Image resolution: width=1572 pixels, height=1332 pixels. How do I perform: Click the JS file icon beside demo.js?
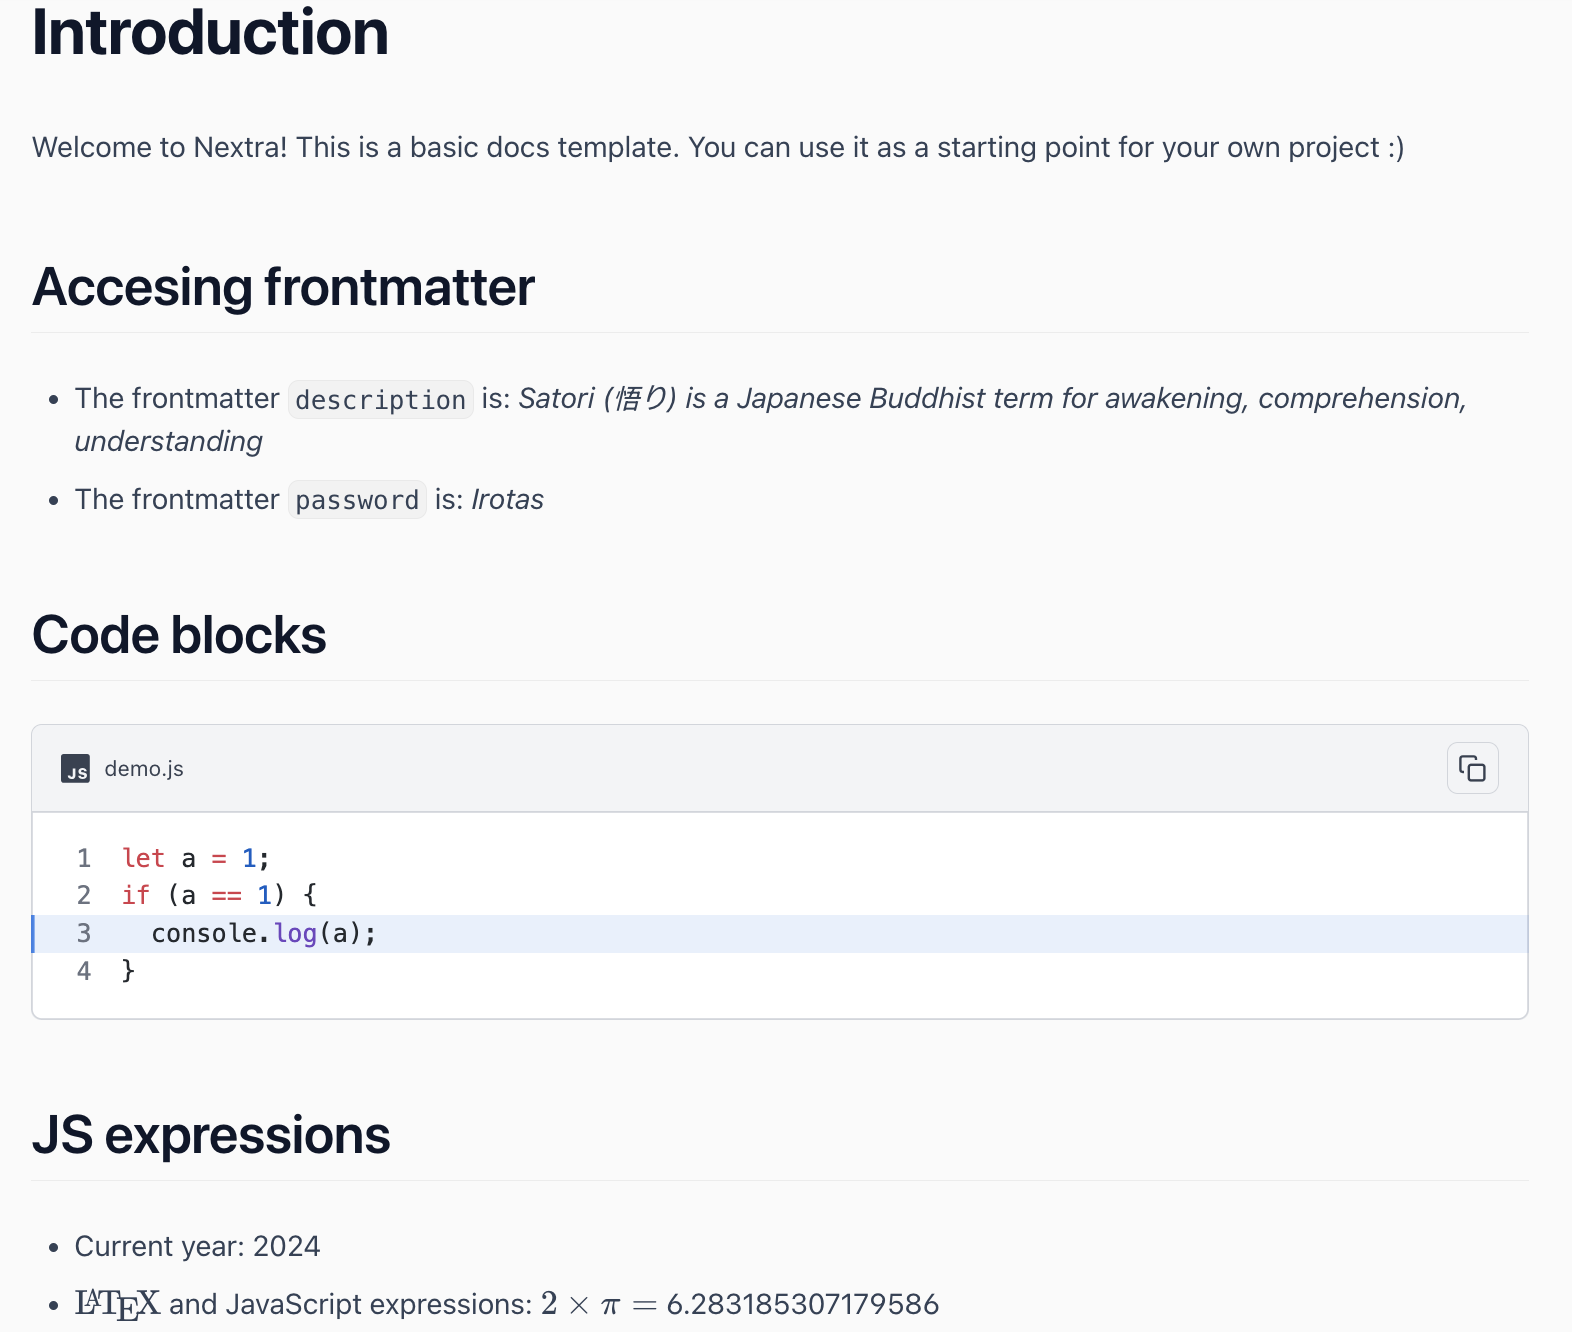coord(75,769)
